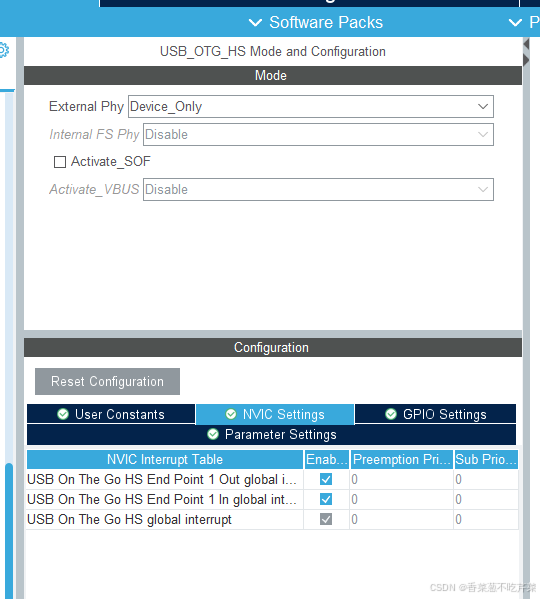Viewport: 540px width, 599px height.
Task: Click the lower expand arrow on right edge
Action: pyautogui.click(x=526, y=60)
